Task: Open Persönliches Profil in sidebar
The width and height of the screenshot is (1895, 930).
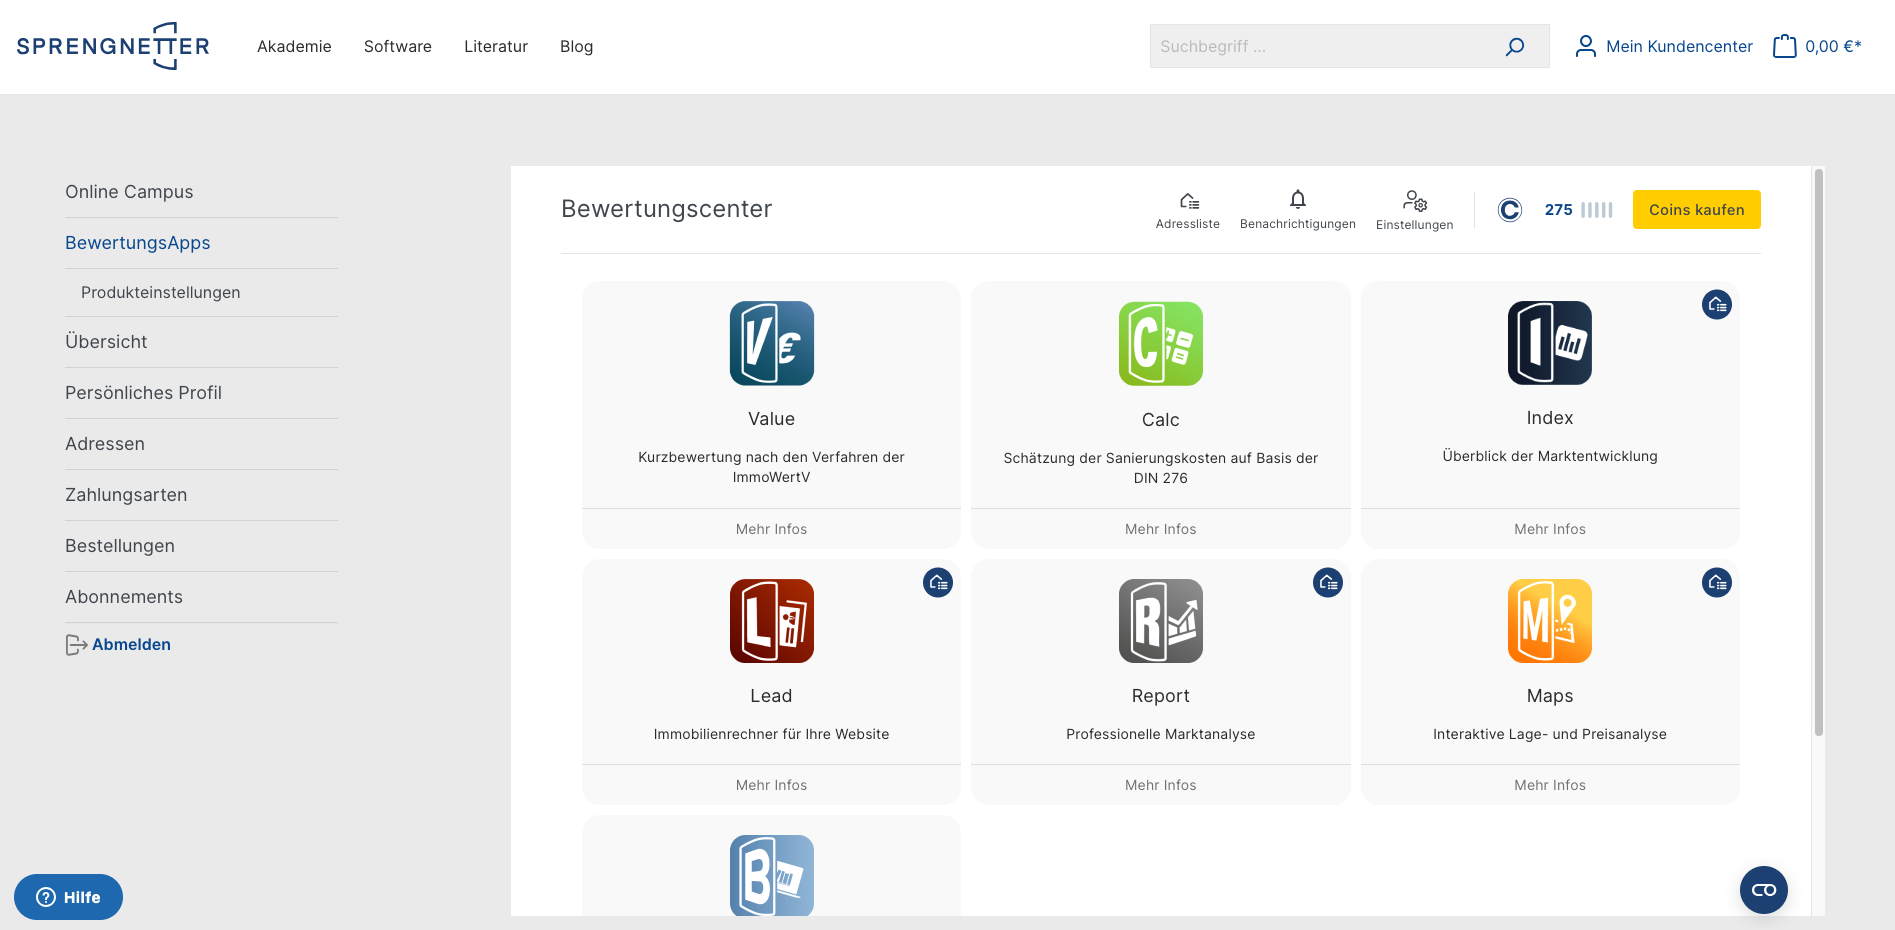Action: point(201,393)
